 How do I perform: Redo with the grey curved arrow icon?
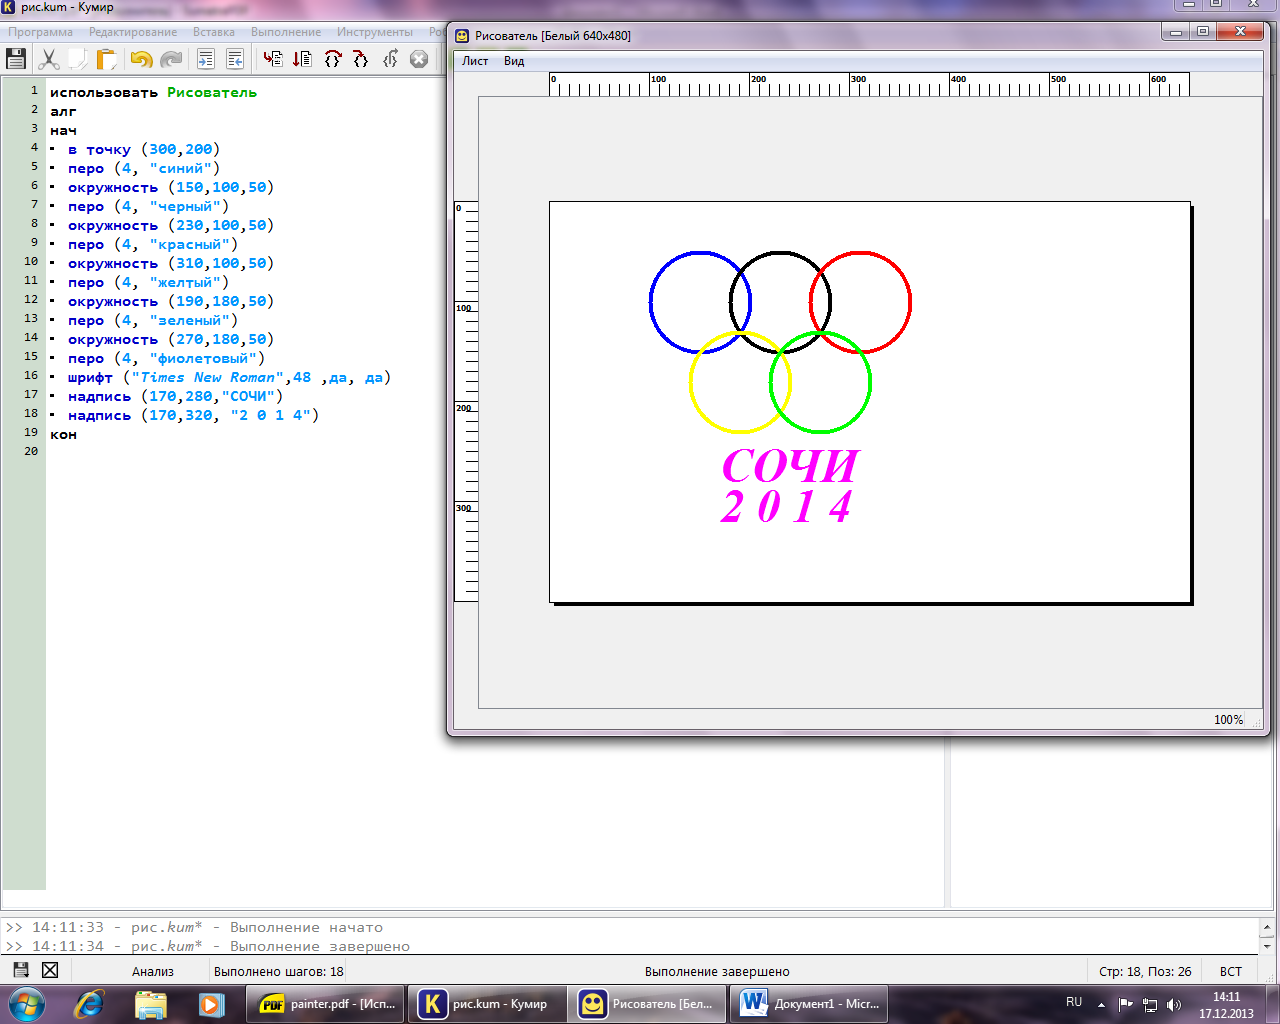tap(171, 59)
